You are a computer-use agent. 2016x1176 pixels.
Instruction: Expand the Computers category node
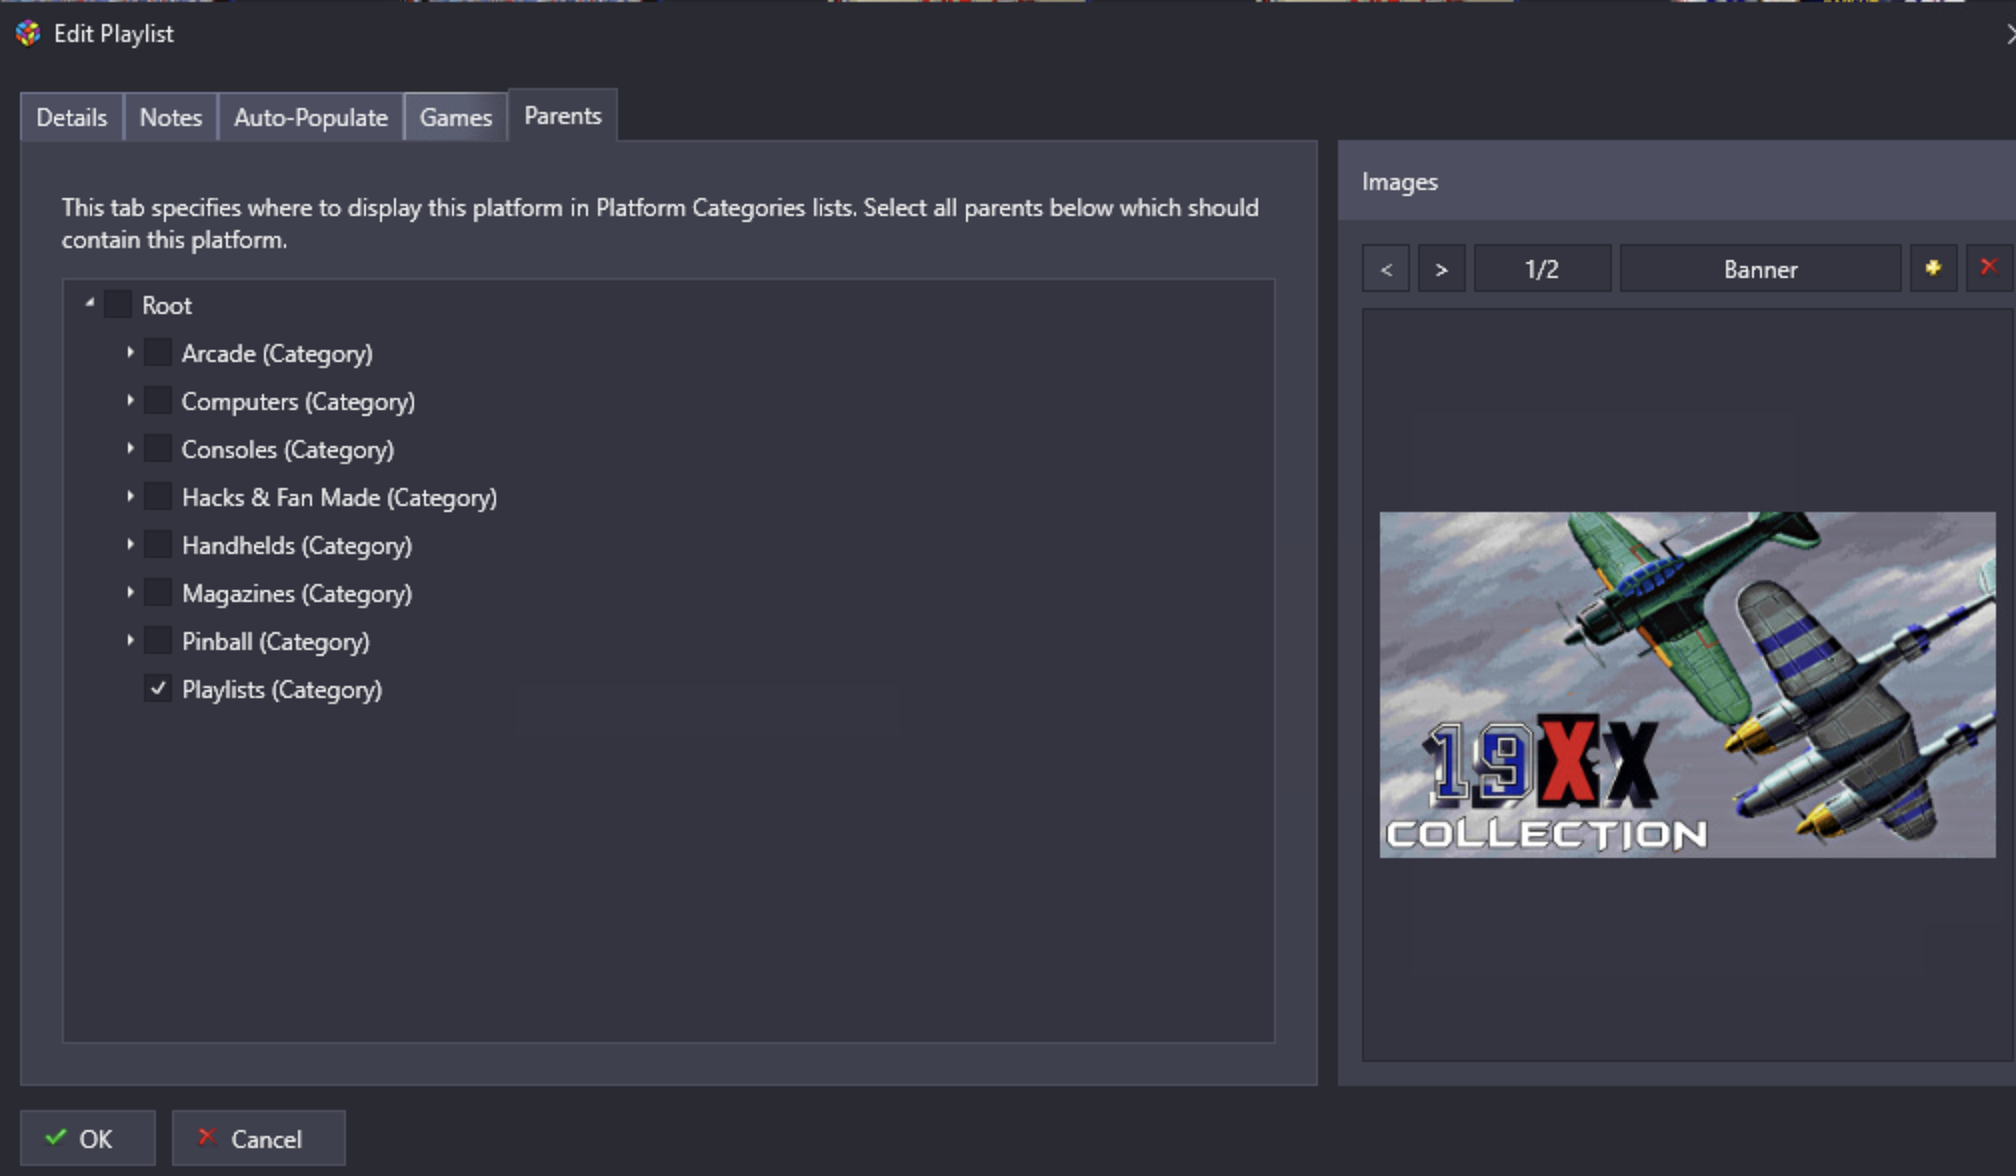pyautogui.click(x=130, y=400)
